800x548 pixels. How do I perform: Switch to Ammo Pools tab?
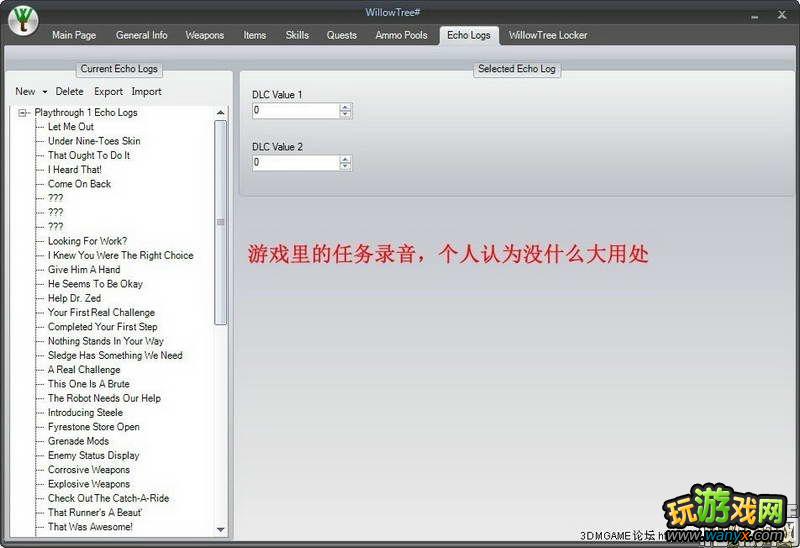pyautogui.click(x=401, y=35)
